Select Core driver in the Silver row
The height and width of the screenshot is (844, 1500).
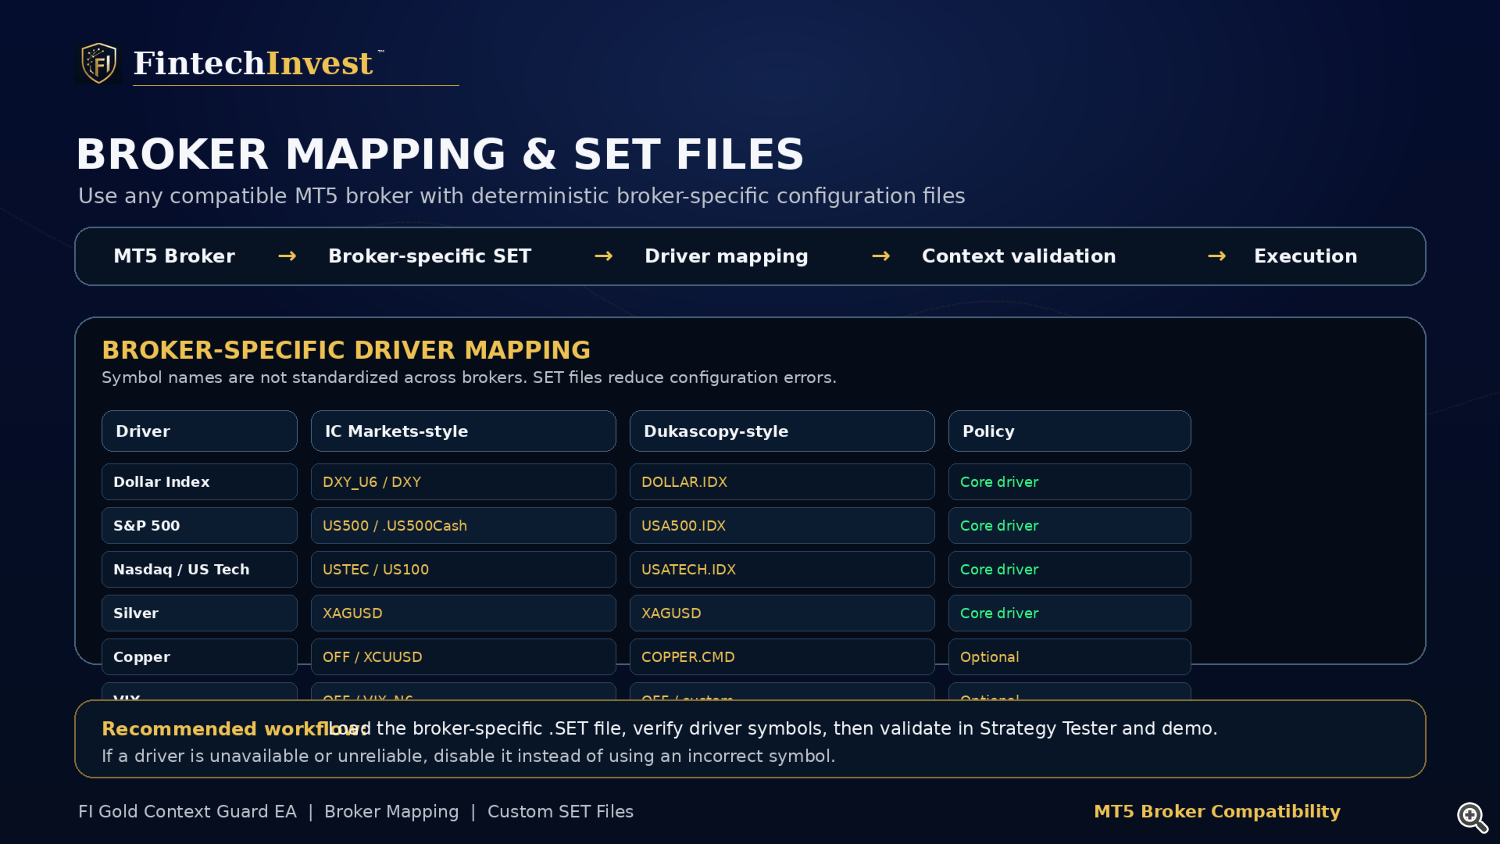point(1069,614)
